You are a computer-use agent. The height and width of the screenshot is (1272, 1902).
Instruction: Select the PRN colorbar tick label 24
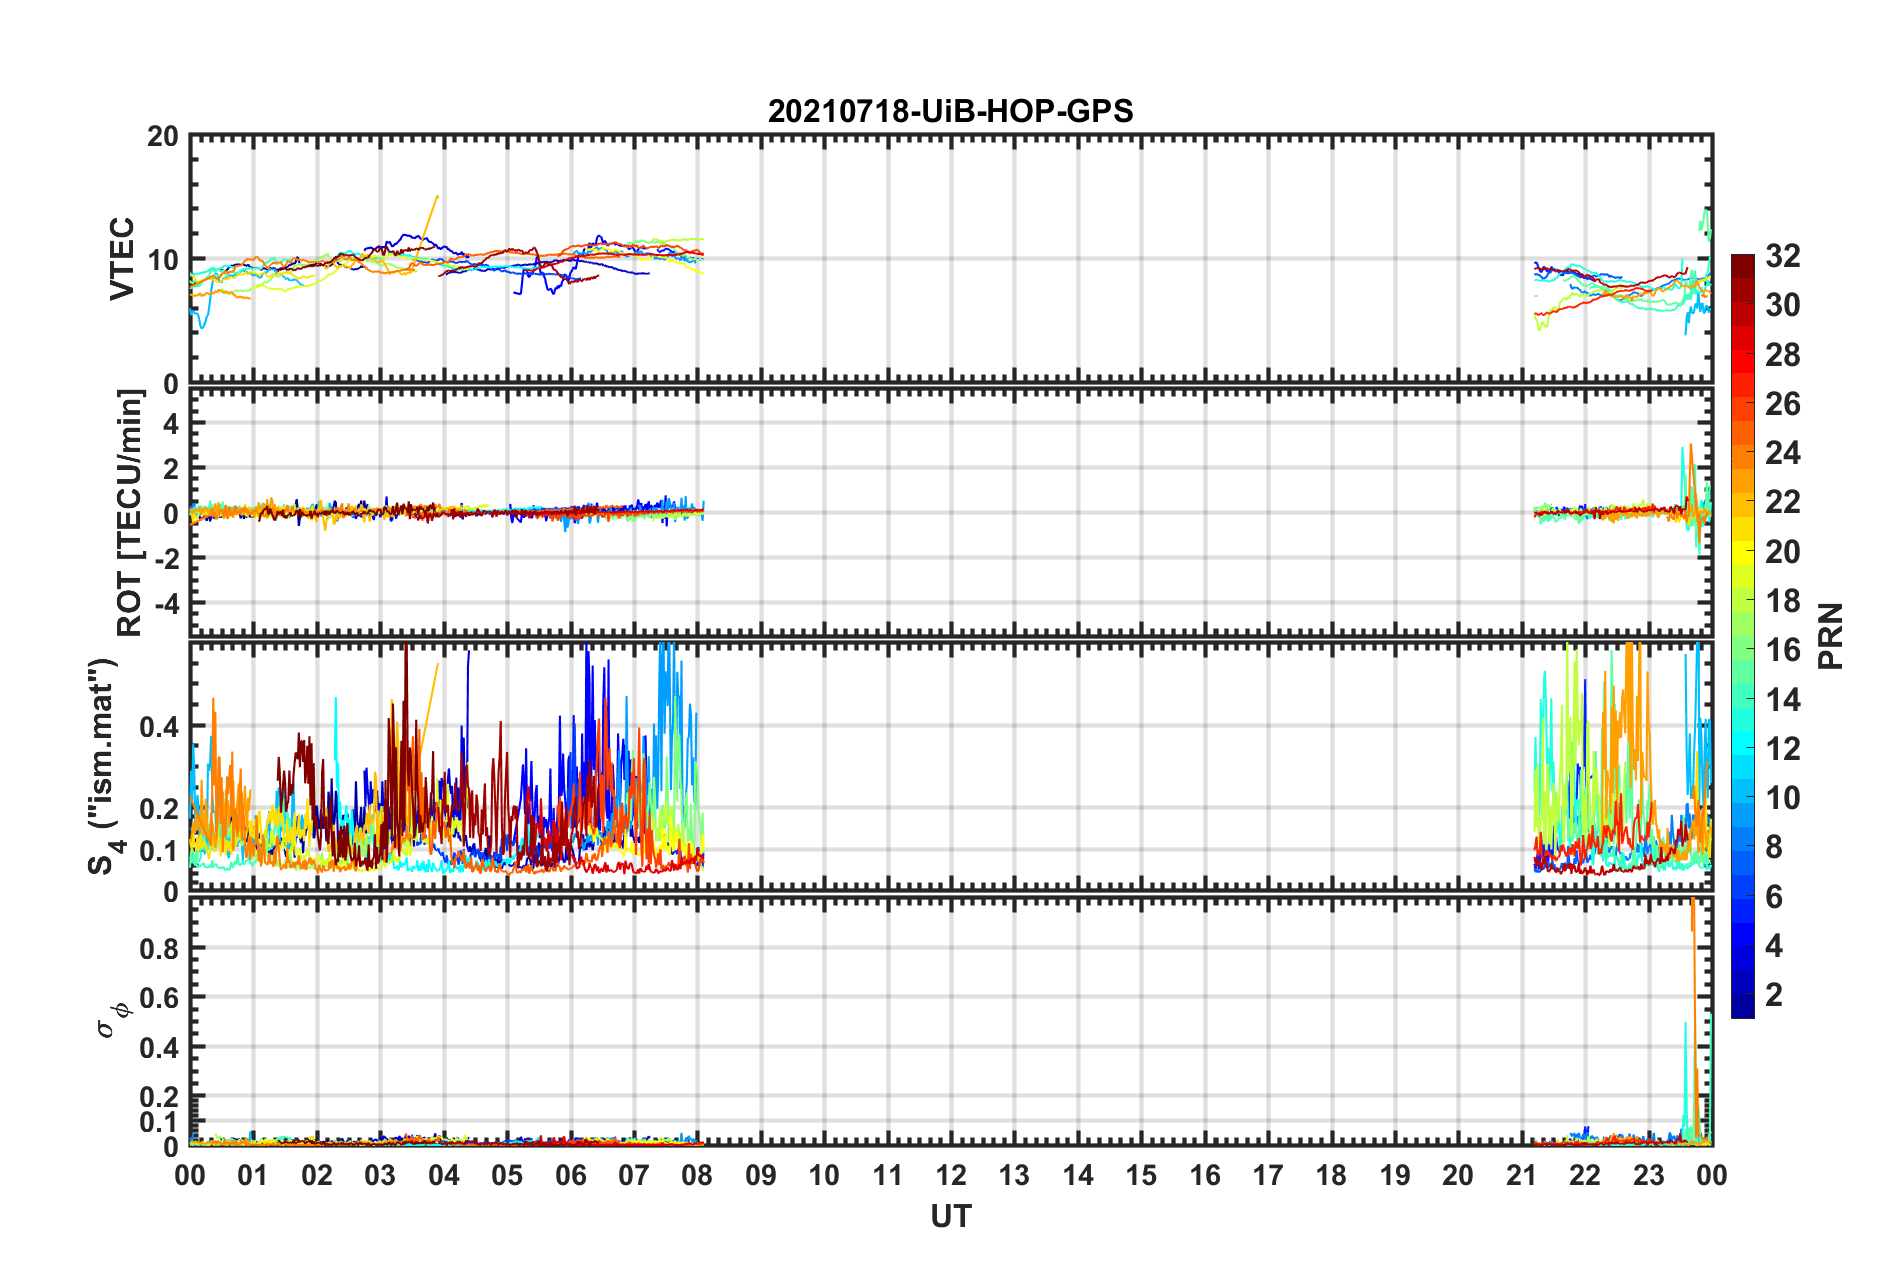[x=1782, y=453]
